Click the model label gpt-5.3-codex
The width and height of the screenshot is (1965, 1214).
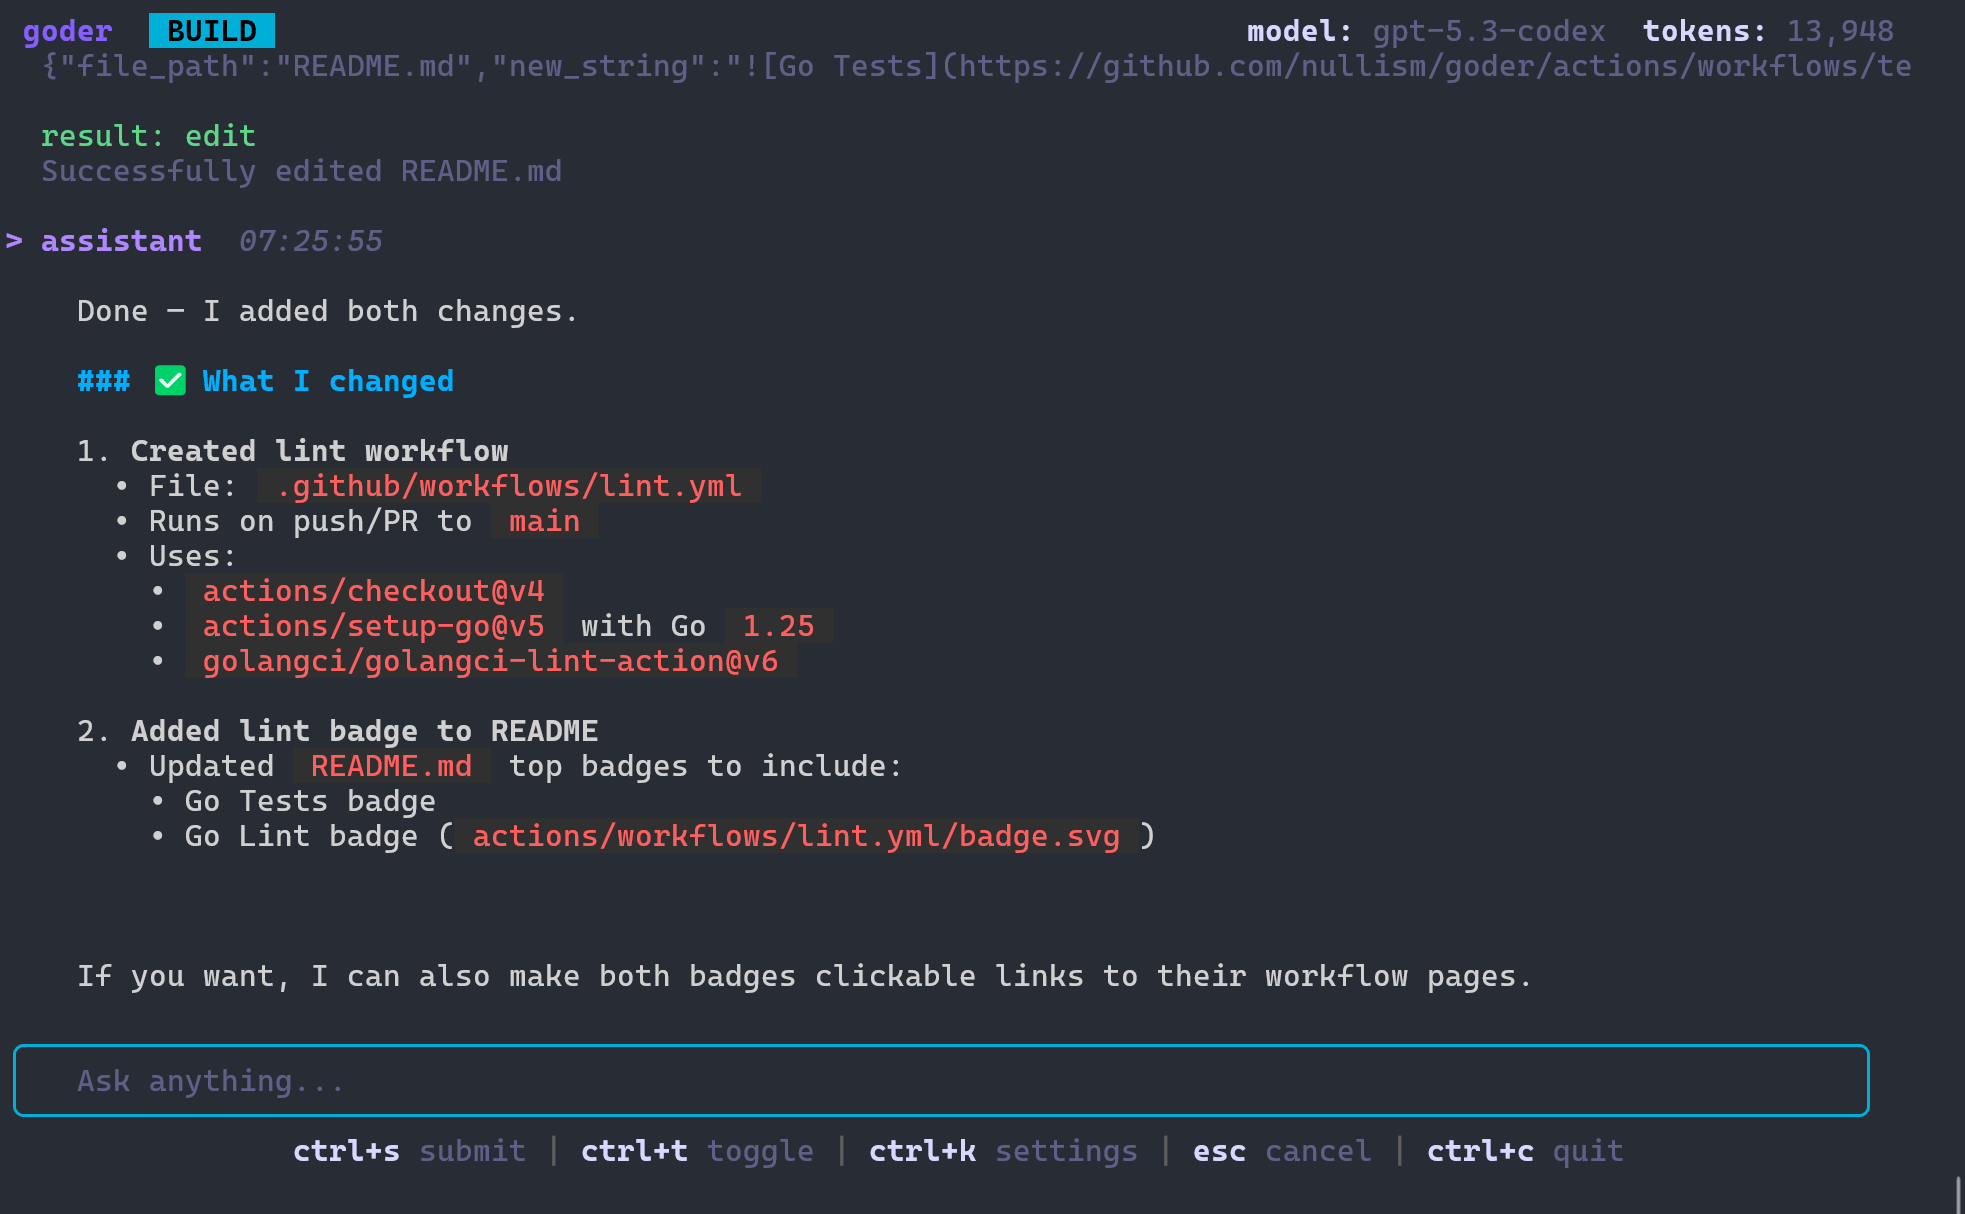[x=1489, y=31]
